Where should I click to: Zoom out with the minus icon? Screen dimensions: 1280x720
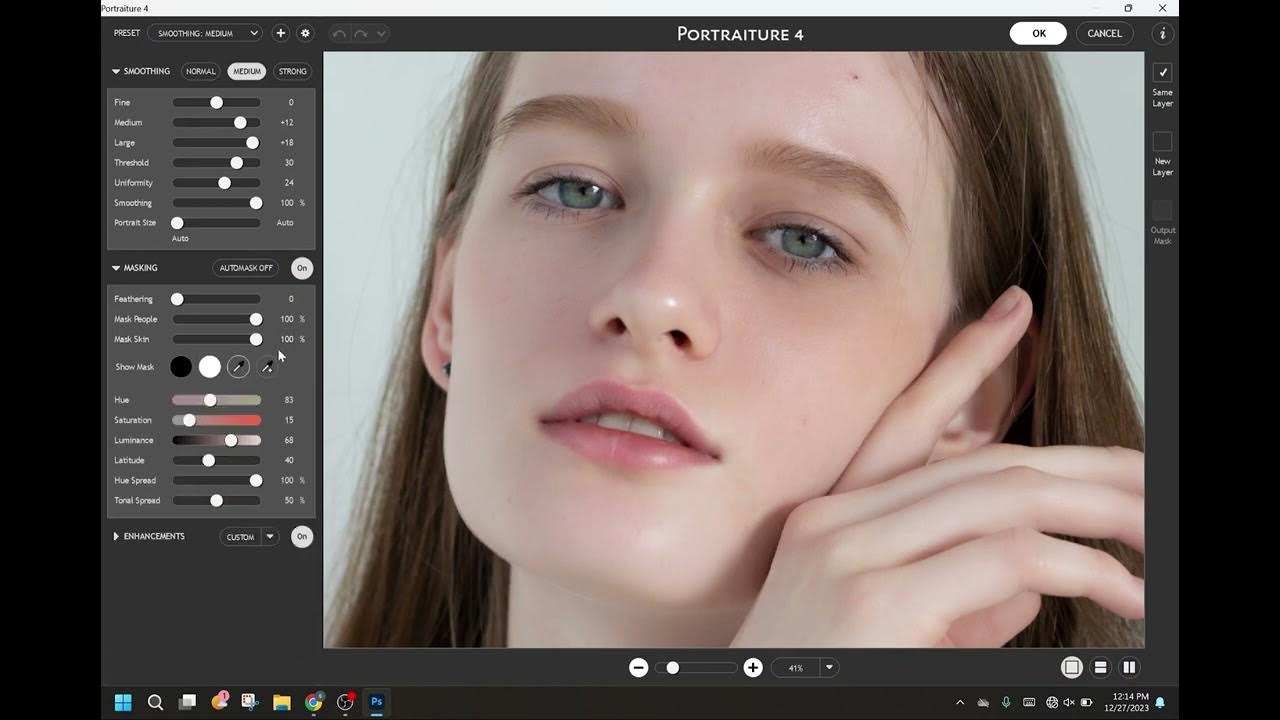(638, 668)
